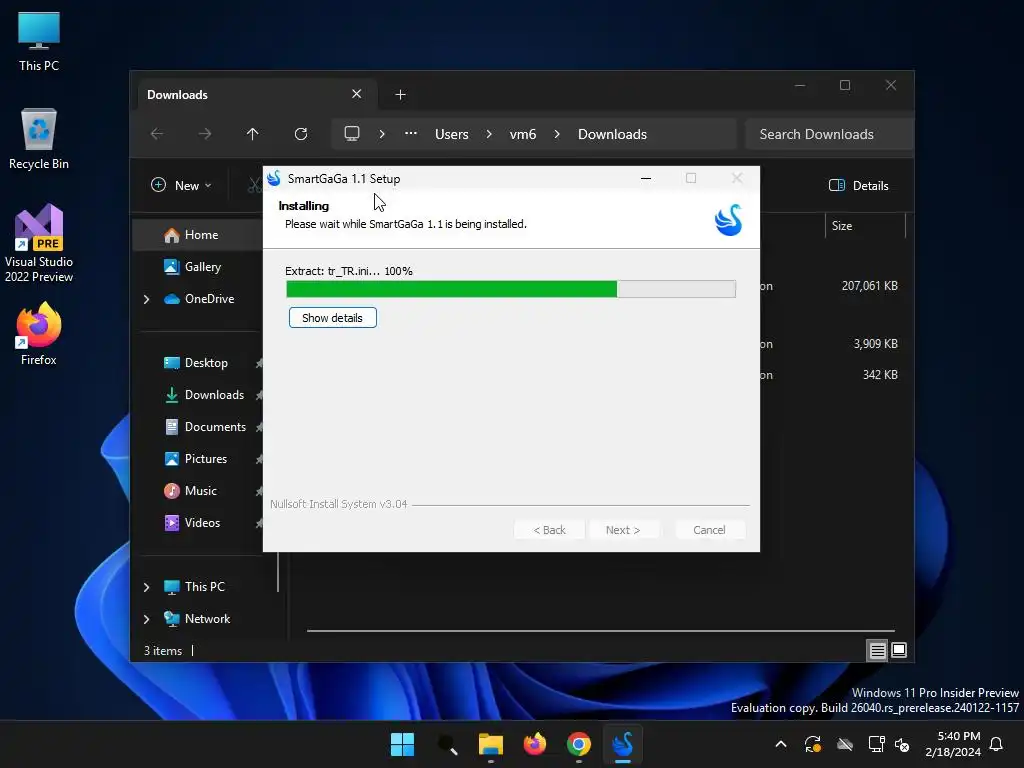Click the Next button in installer
Screen dimensions: 1024x768
tap(622, 530)
